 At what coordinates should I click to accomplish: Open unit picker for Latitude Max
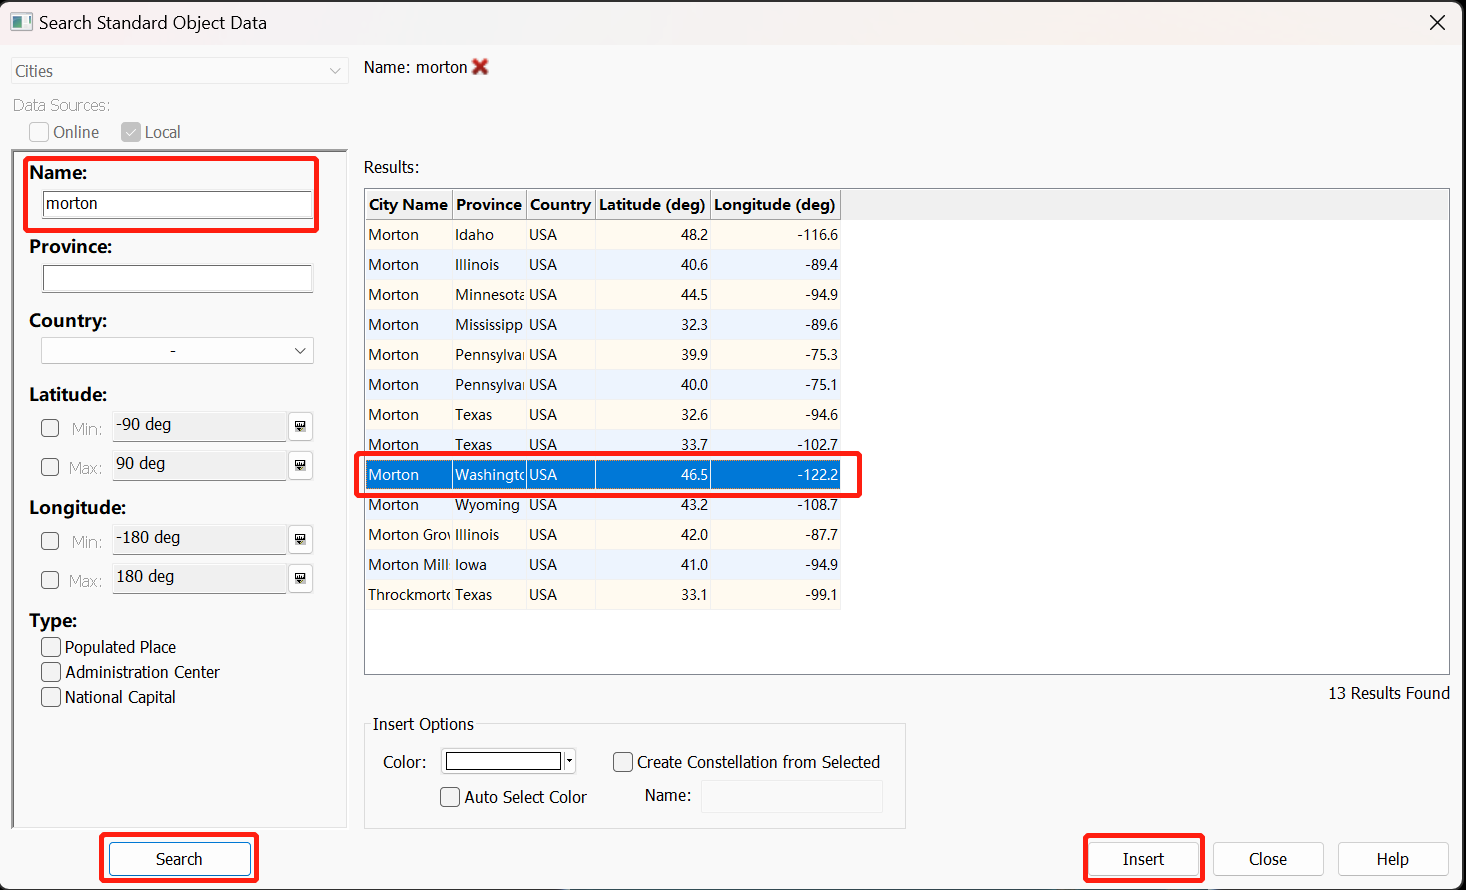pos(300,466)
